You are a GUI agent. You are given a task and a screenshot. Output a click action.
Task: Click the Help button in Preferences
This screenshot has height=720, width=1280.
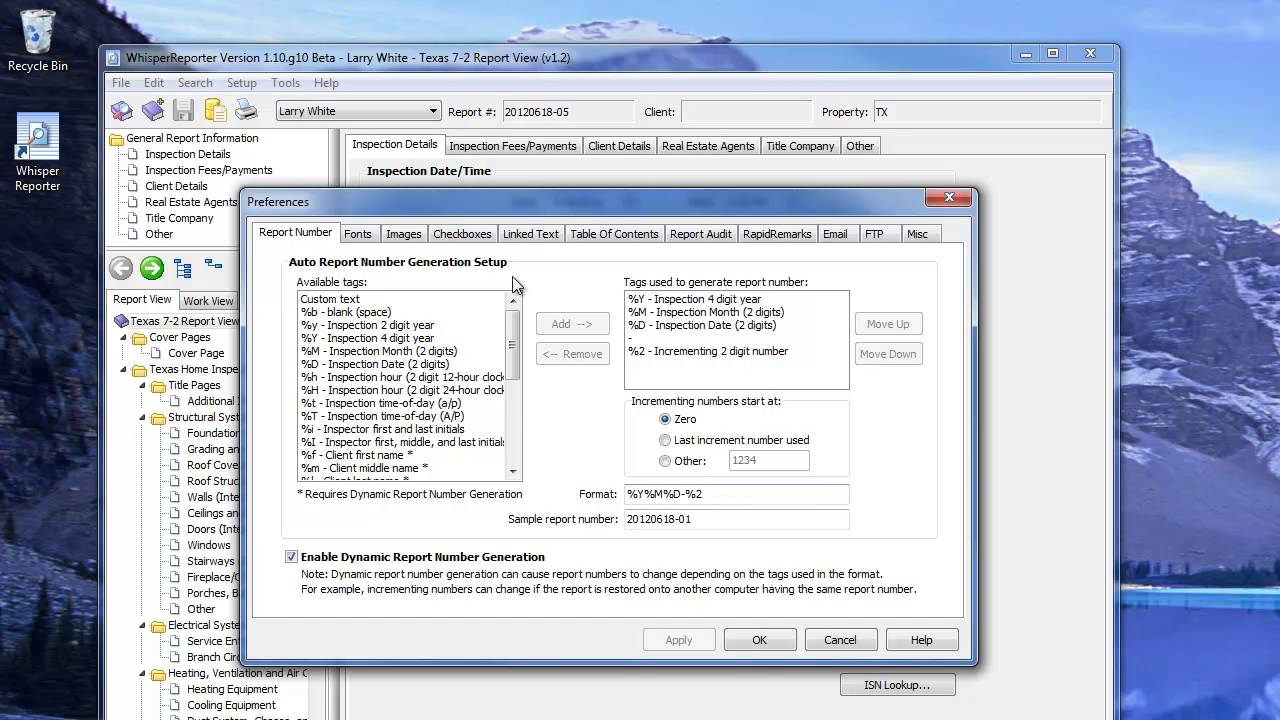coord(922,640)
